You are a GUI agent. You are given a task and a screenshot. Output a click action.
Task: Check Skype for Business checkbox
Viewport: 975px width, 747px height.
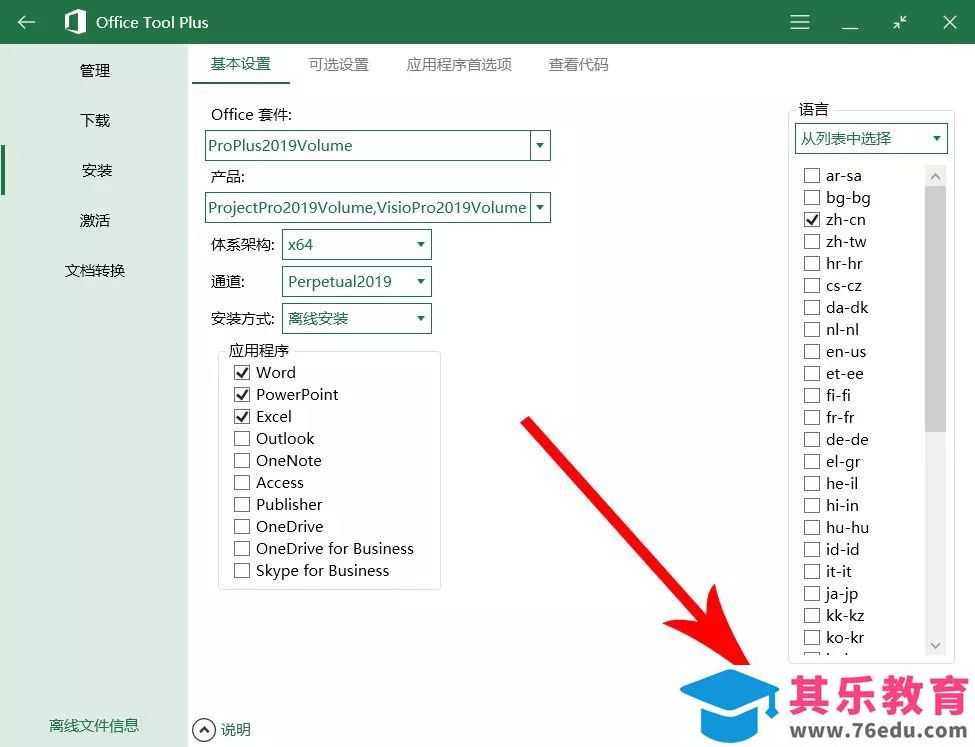coord(242,570)
